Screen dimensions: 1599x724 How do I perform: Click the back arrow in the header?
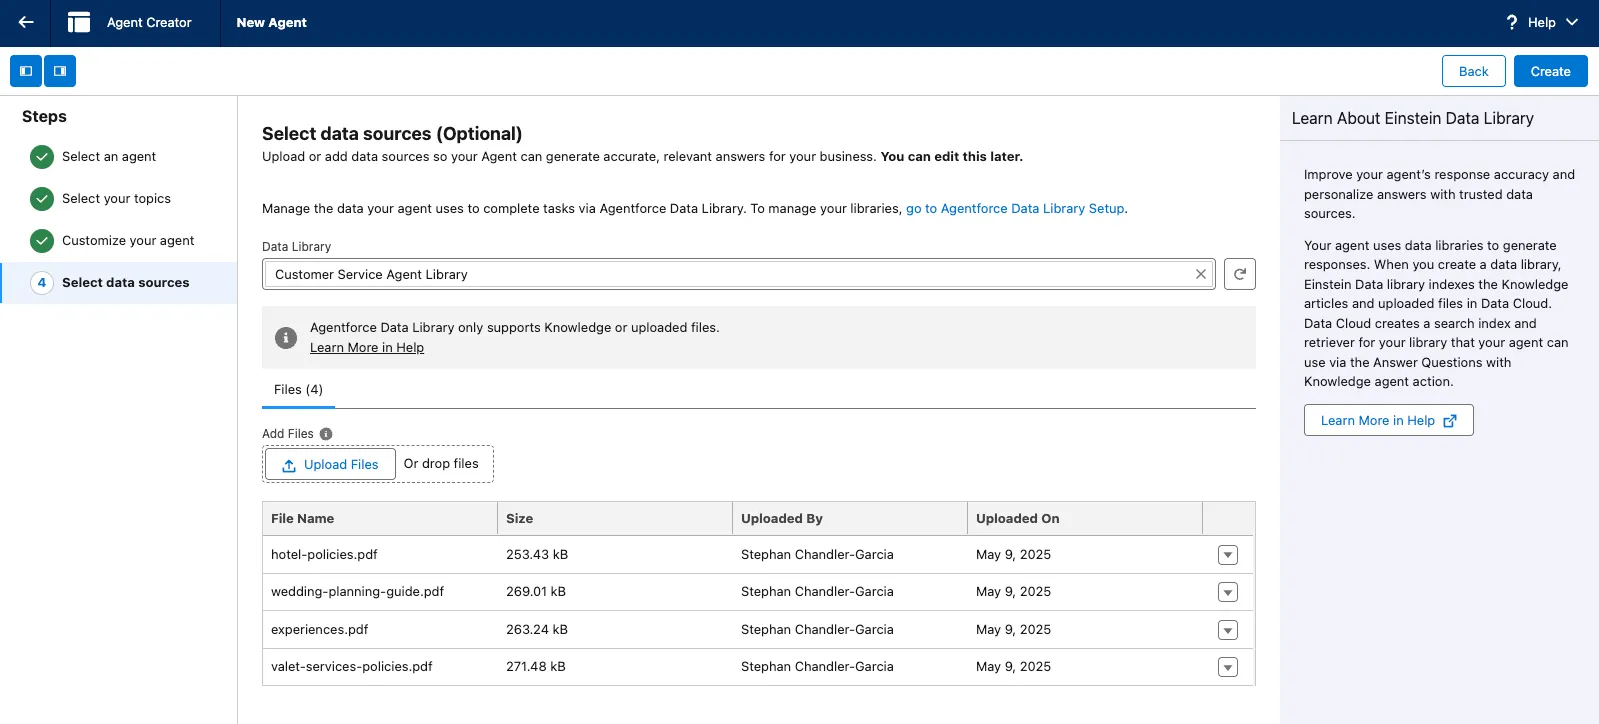(26, 22)
